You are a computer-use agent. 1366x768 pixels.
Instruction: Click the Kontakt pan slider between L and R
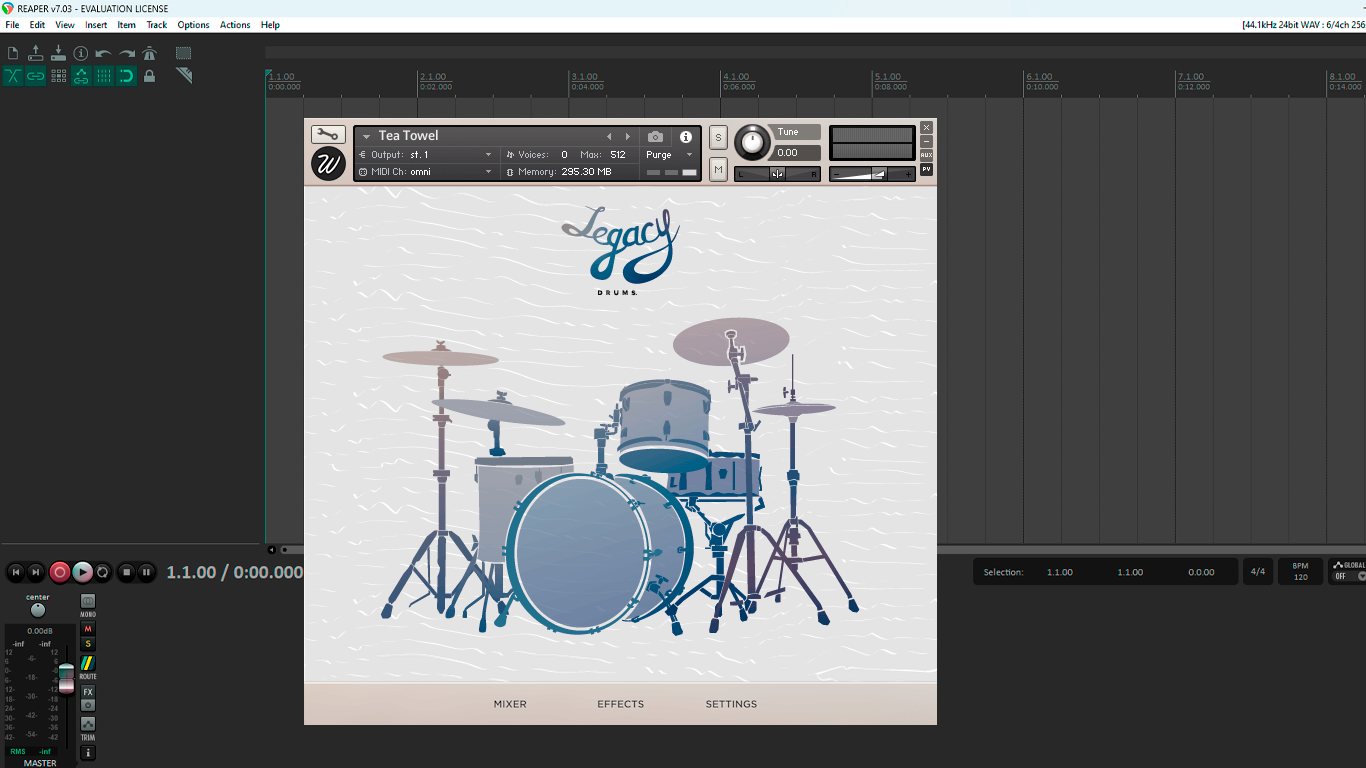pos(777,174)
